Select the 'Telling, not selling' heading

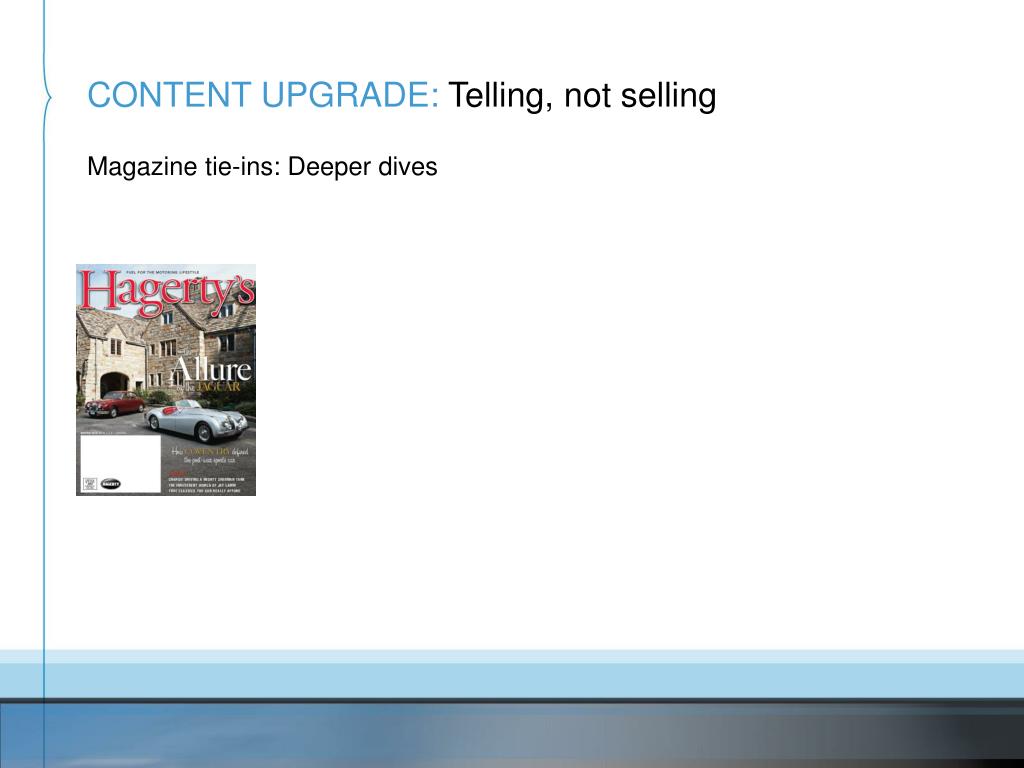click(x=582, y=96)
